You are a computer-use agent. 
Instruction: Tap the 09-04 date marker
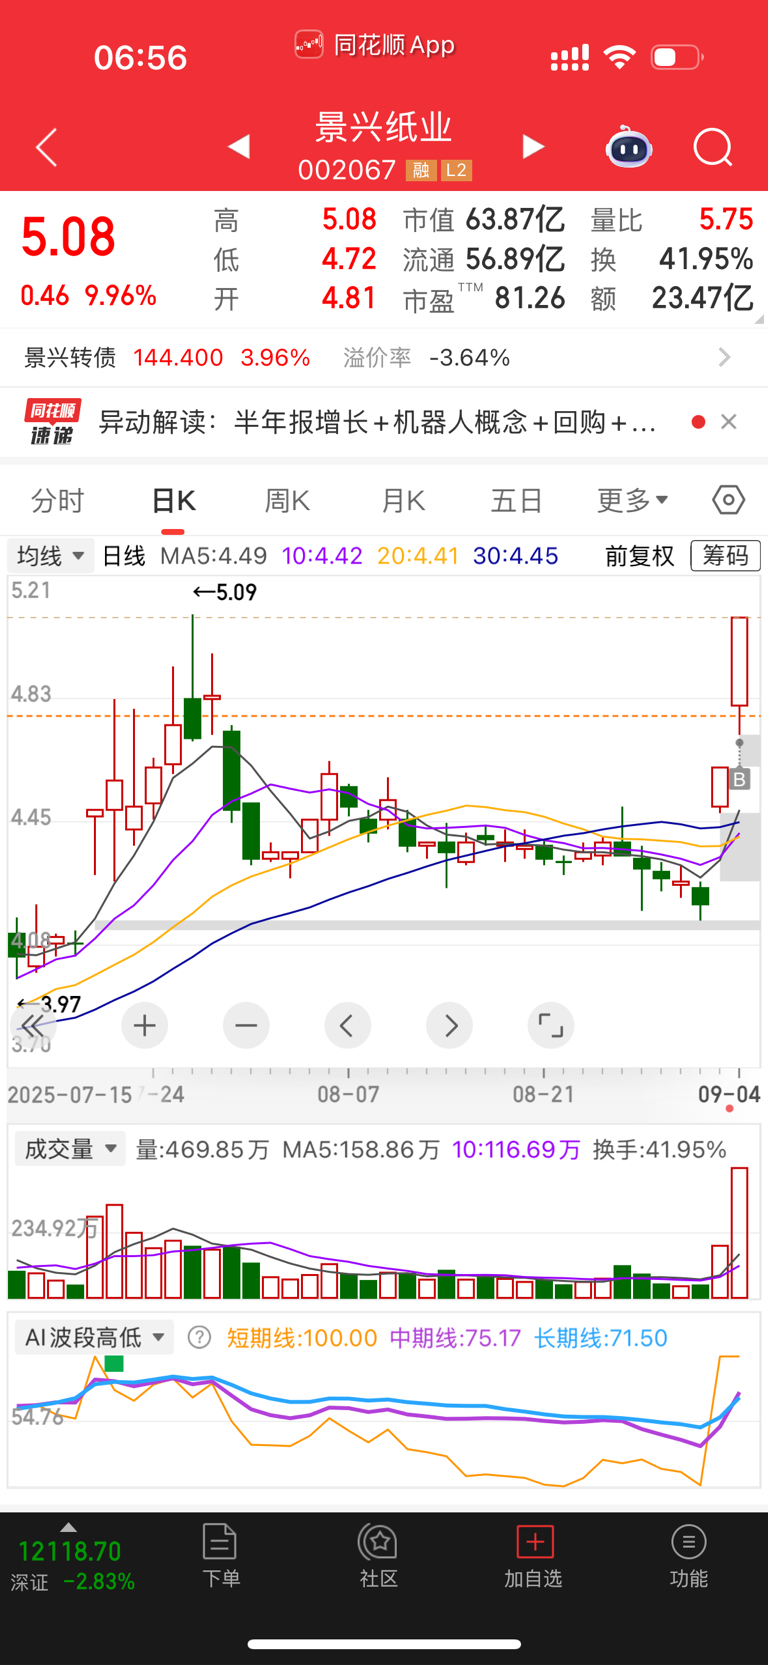click(x=729, y=1094)
